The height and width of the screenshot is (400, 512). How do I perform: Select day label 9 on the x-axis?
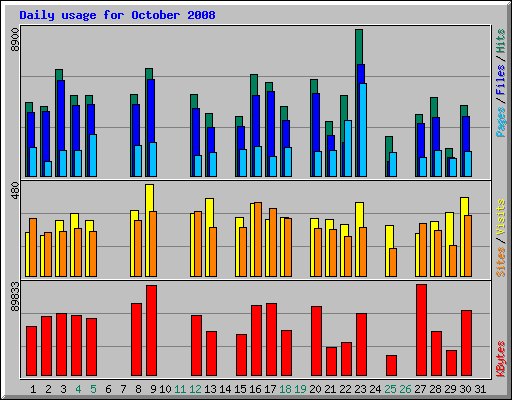coord(153,389)
